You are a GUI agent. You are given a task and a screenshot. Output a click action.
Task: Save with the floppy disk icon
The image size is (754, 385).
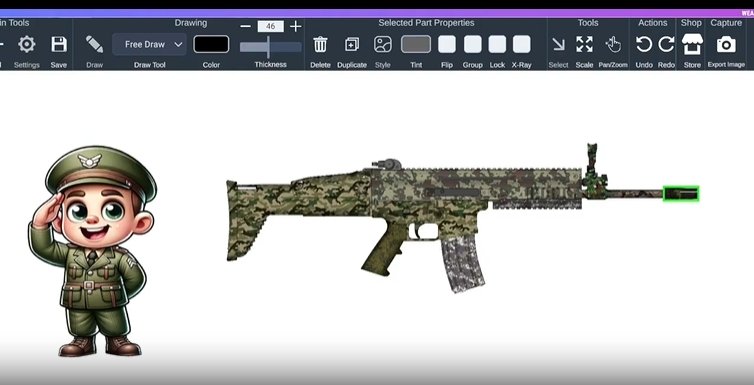click(59, 44)
